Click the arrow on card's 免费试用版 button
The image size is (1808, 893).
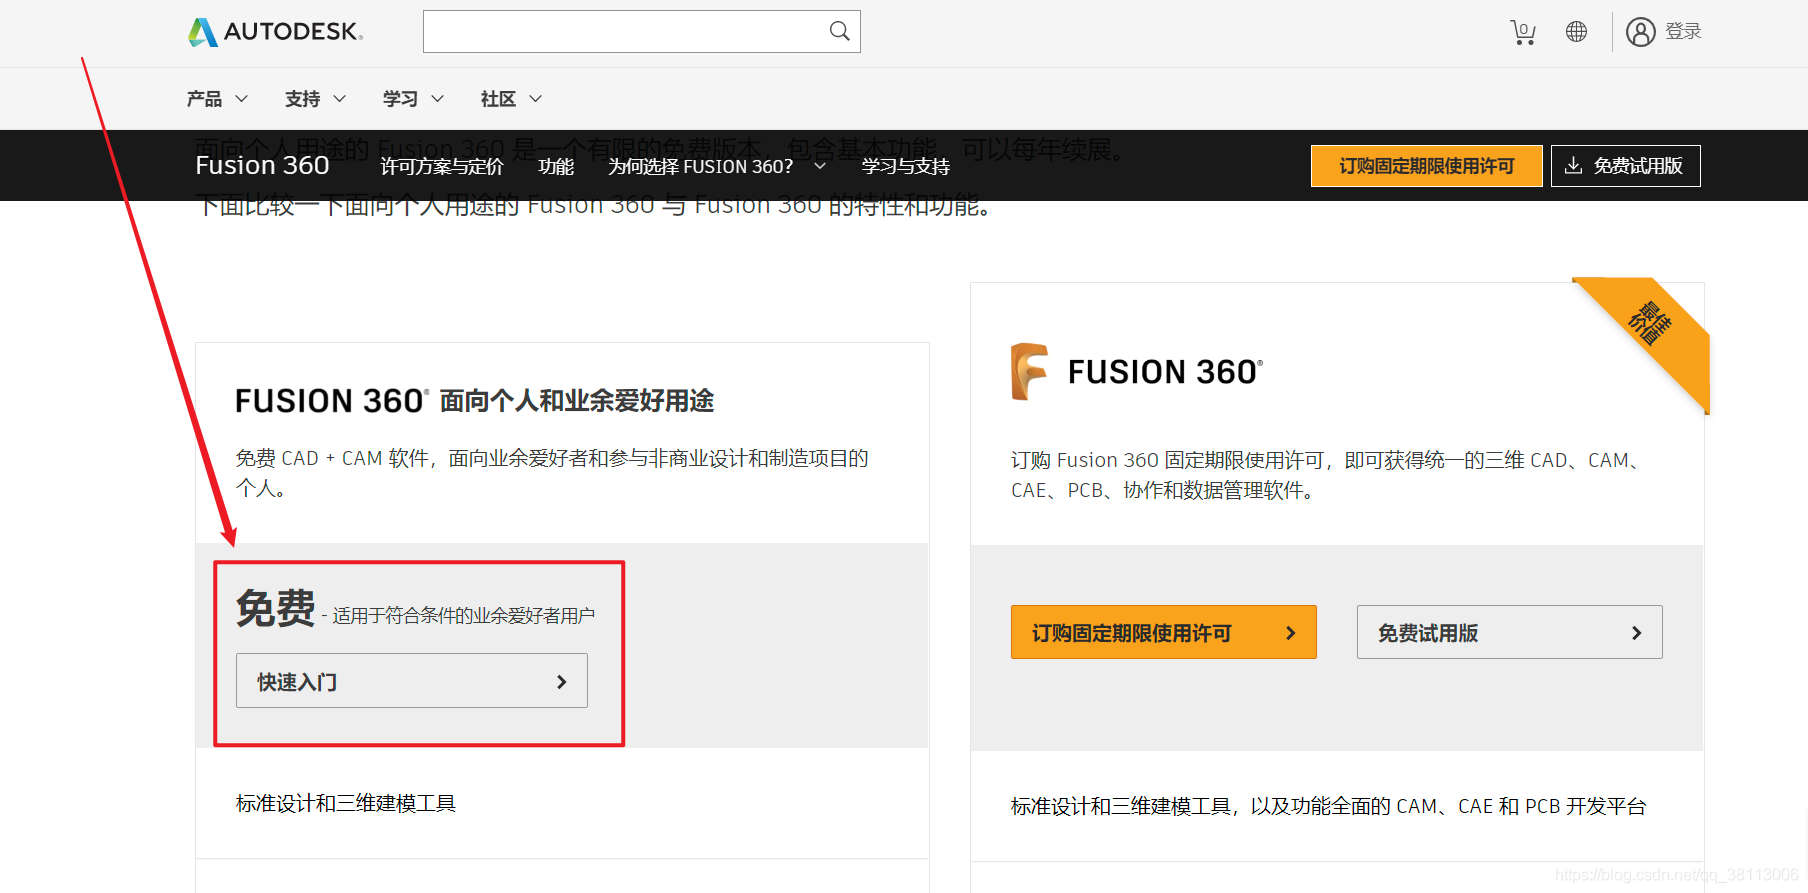(x=1636, y=633)
